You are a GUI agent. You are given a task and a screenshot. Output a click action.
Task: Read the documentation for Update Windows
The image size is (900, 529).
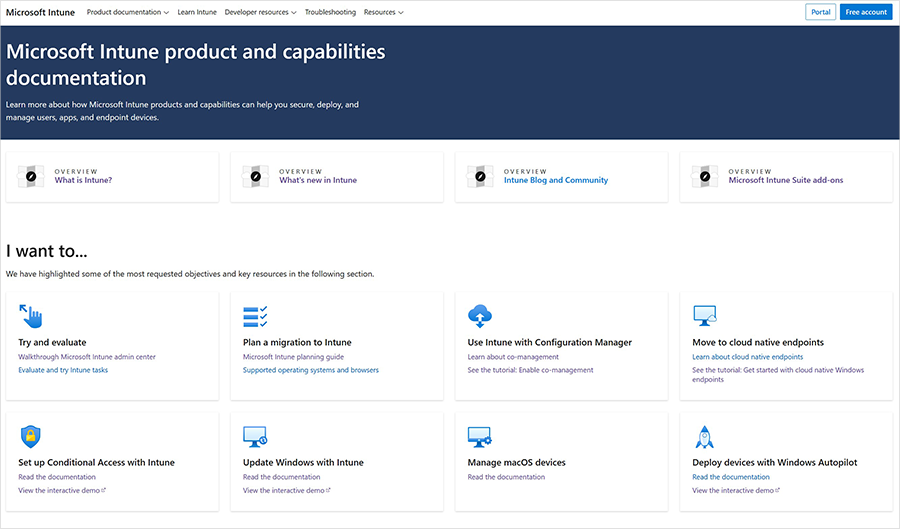(x=281, y=477)
